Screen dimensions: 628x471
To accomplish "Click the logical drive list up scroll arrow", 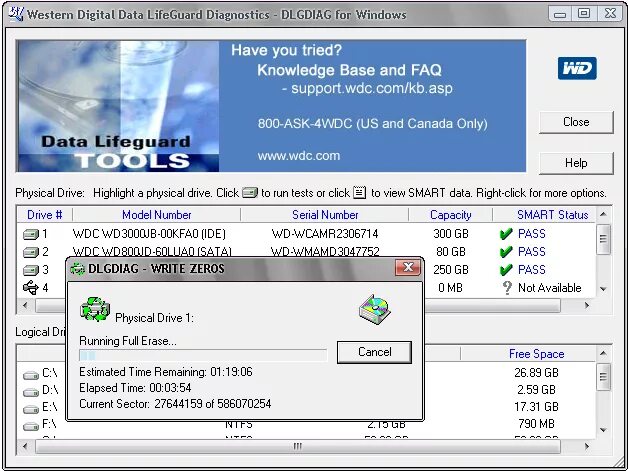I will [603, 353].
